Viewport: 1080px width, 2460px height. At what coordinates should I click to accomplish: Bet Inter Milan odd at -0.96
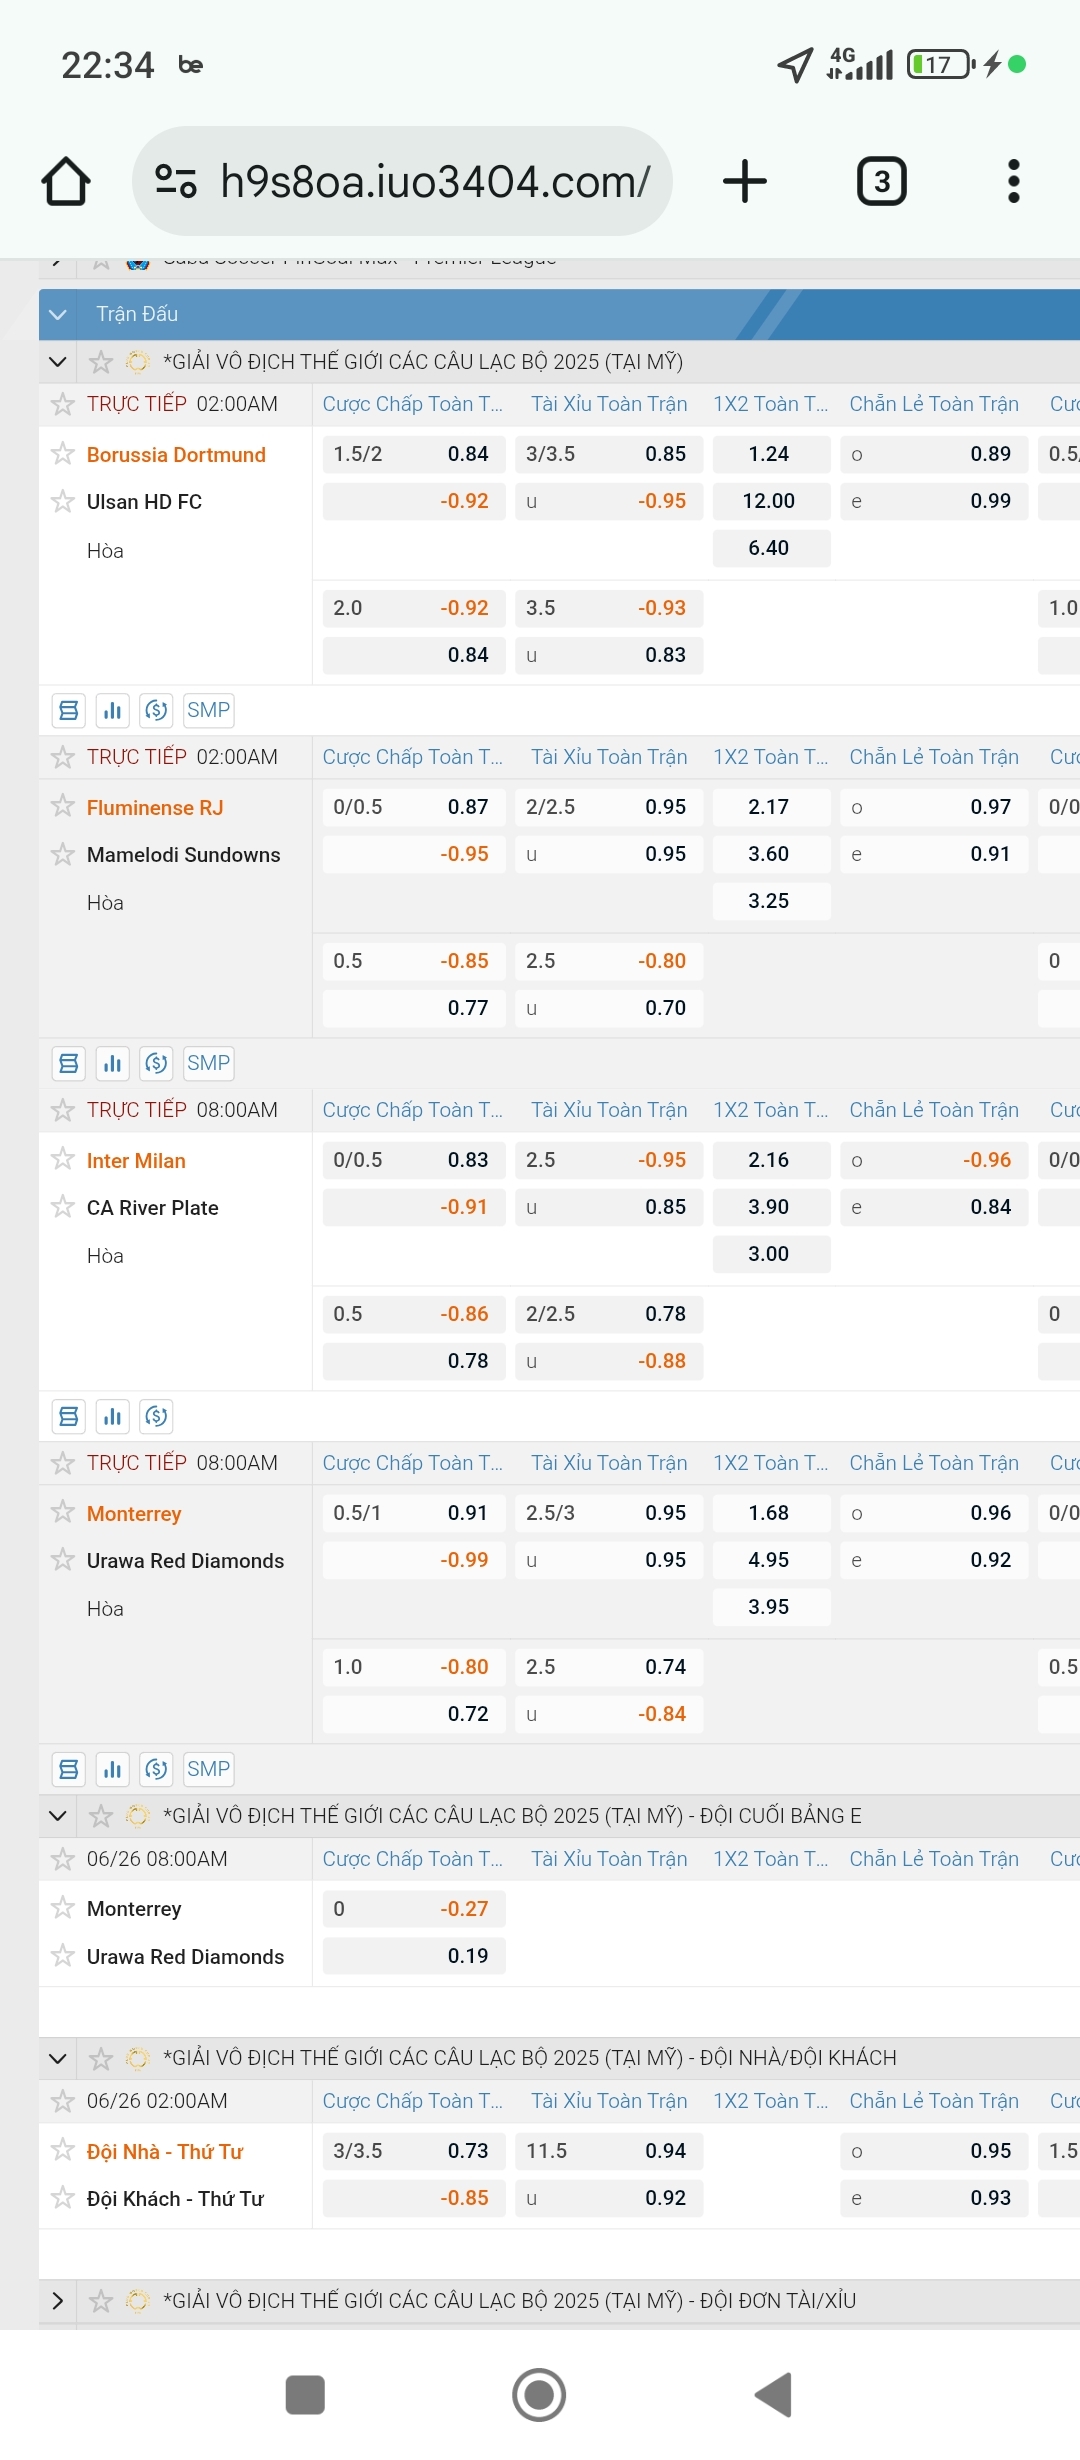pos(934,1160)
